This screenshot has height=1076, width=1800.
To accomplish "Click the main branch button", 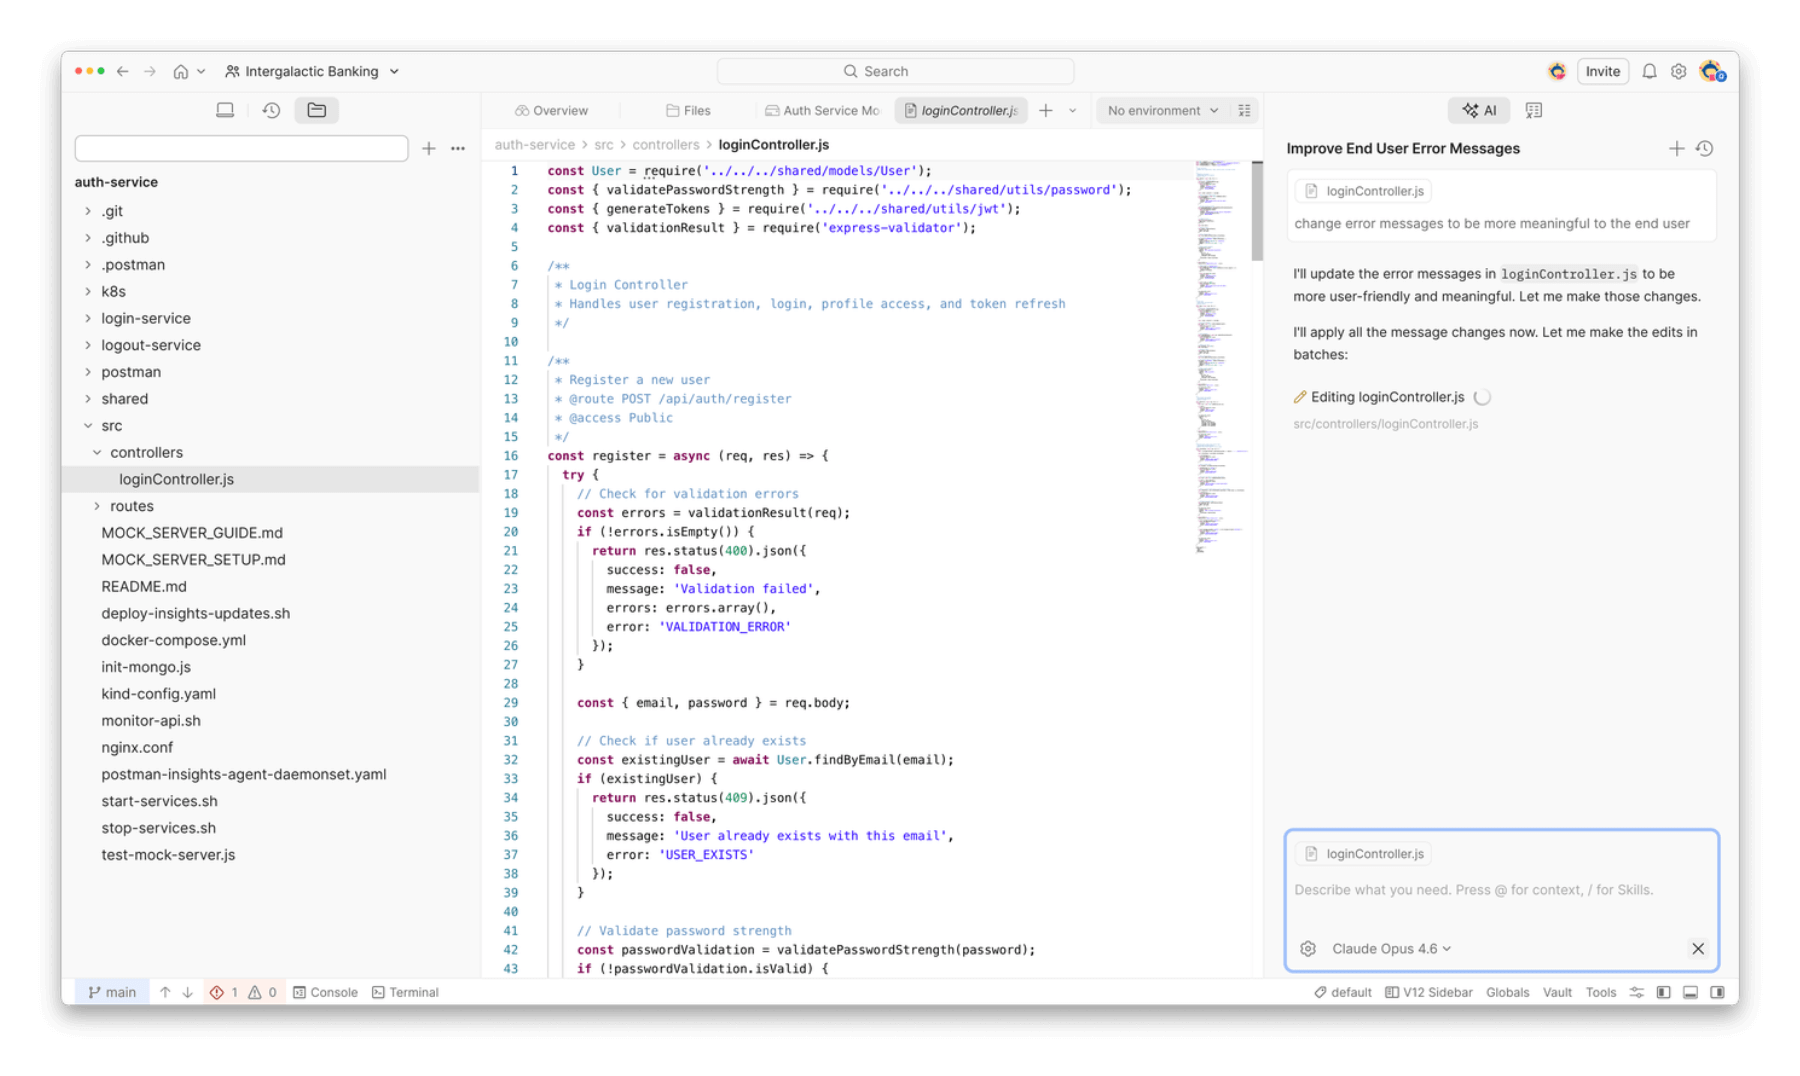I will 112,992.
